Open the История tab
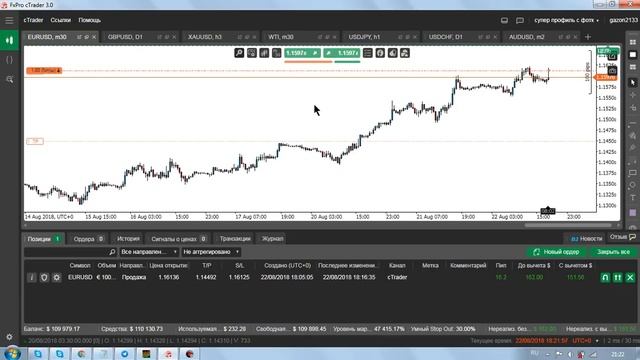This screenshot has width=640, height=360. (x=128, y=239)
